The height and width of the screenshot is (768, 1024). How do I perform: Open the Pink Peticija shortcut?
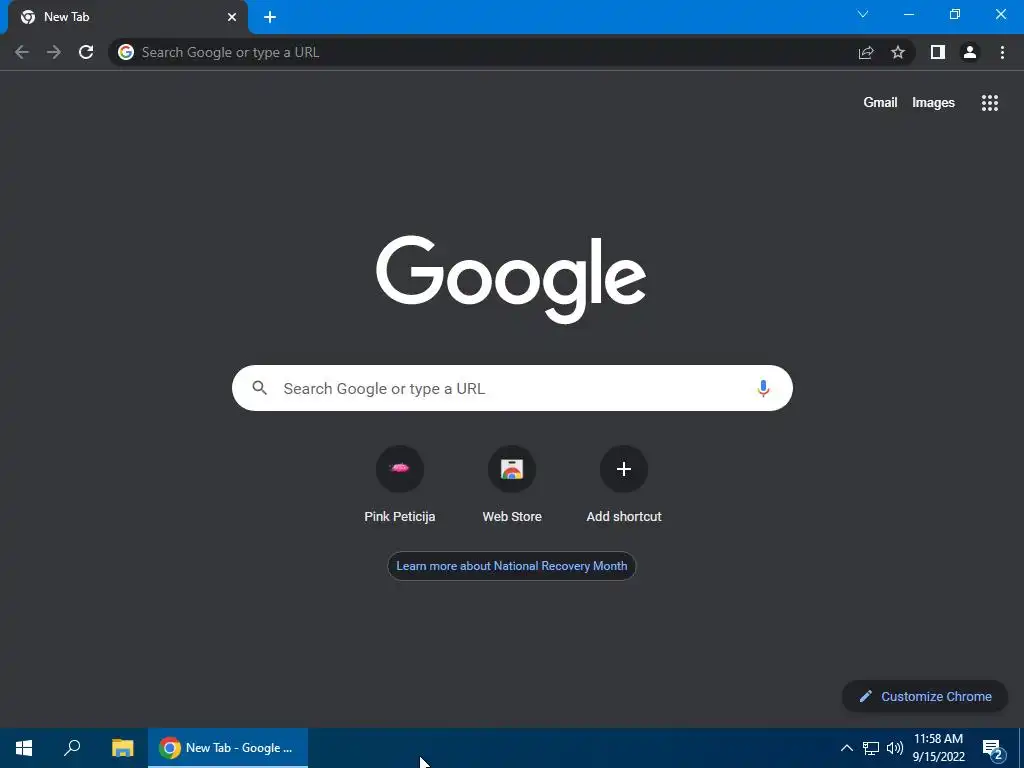pos(400,485)
